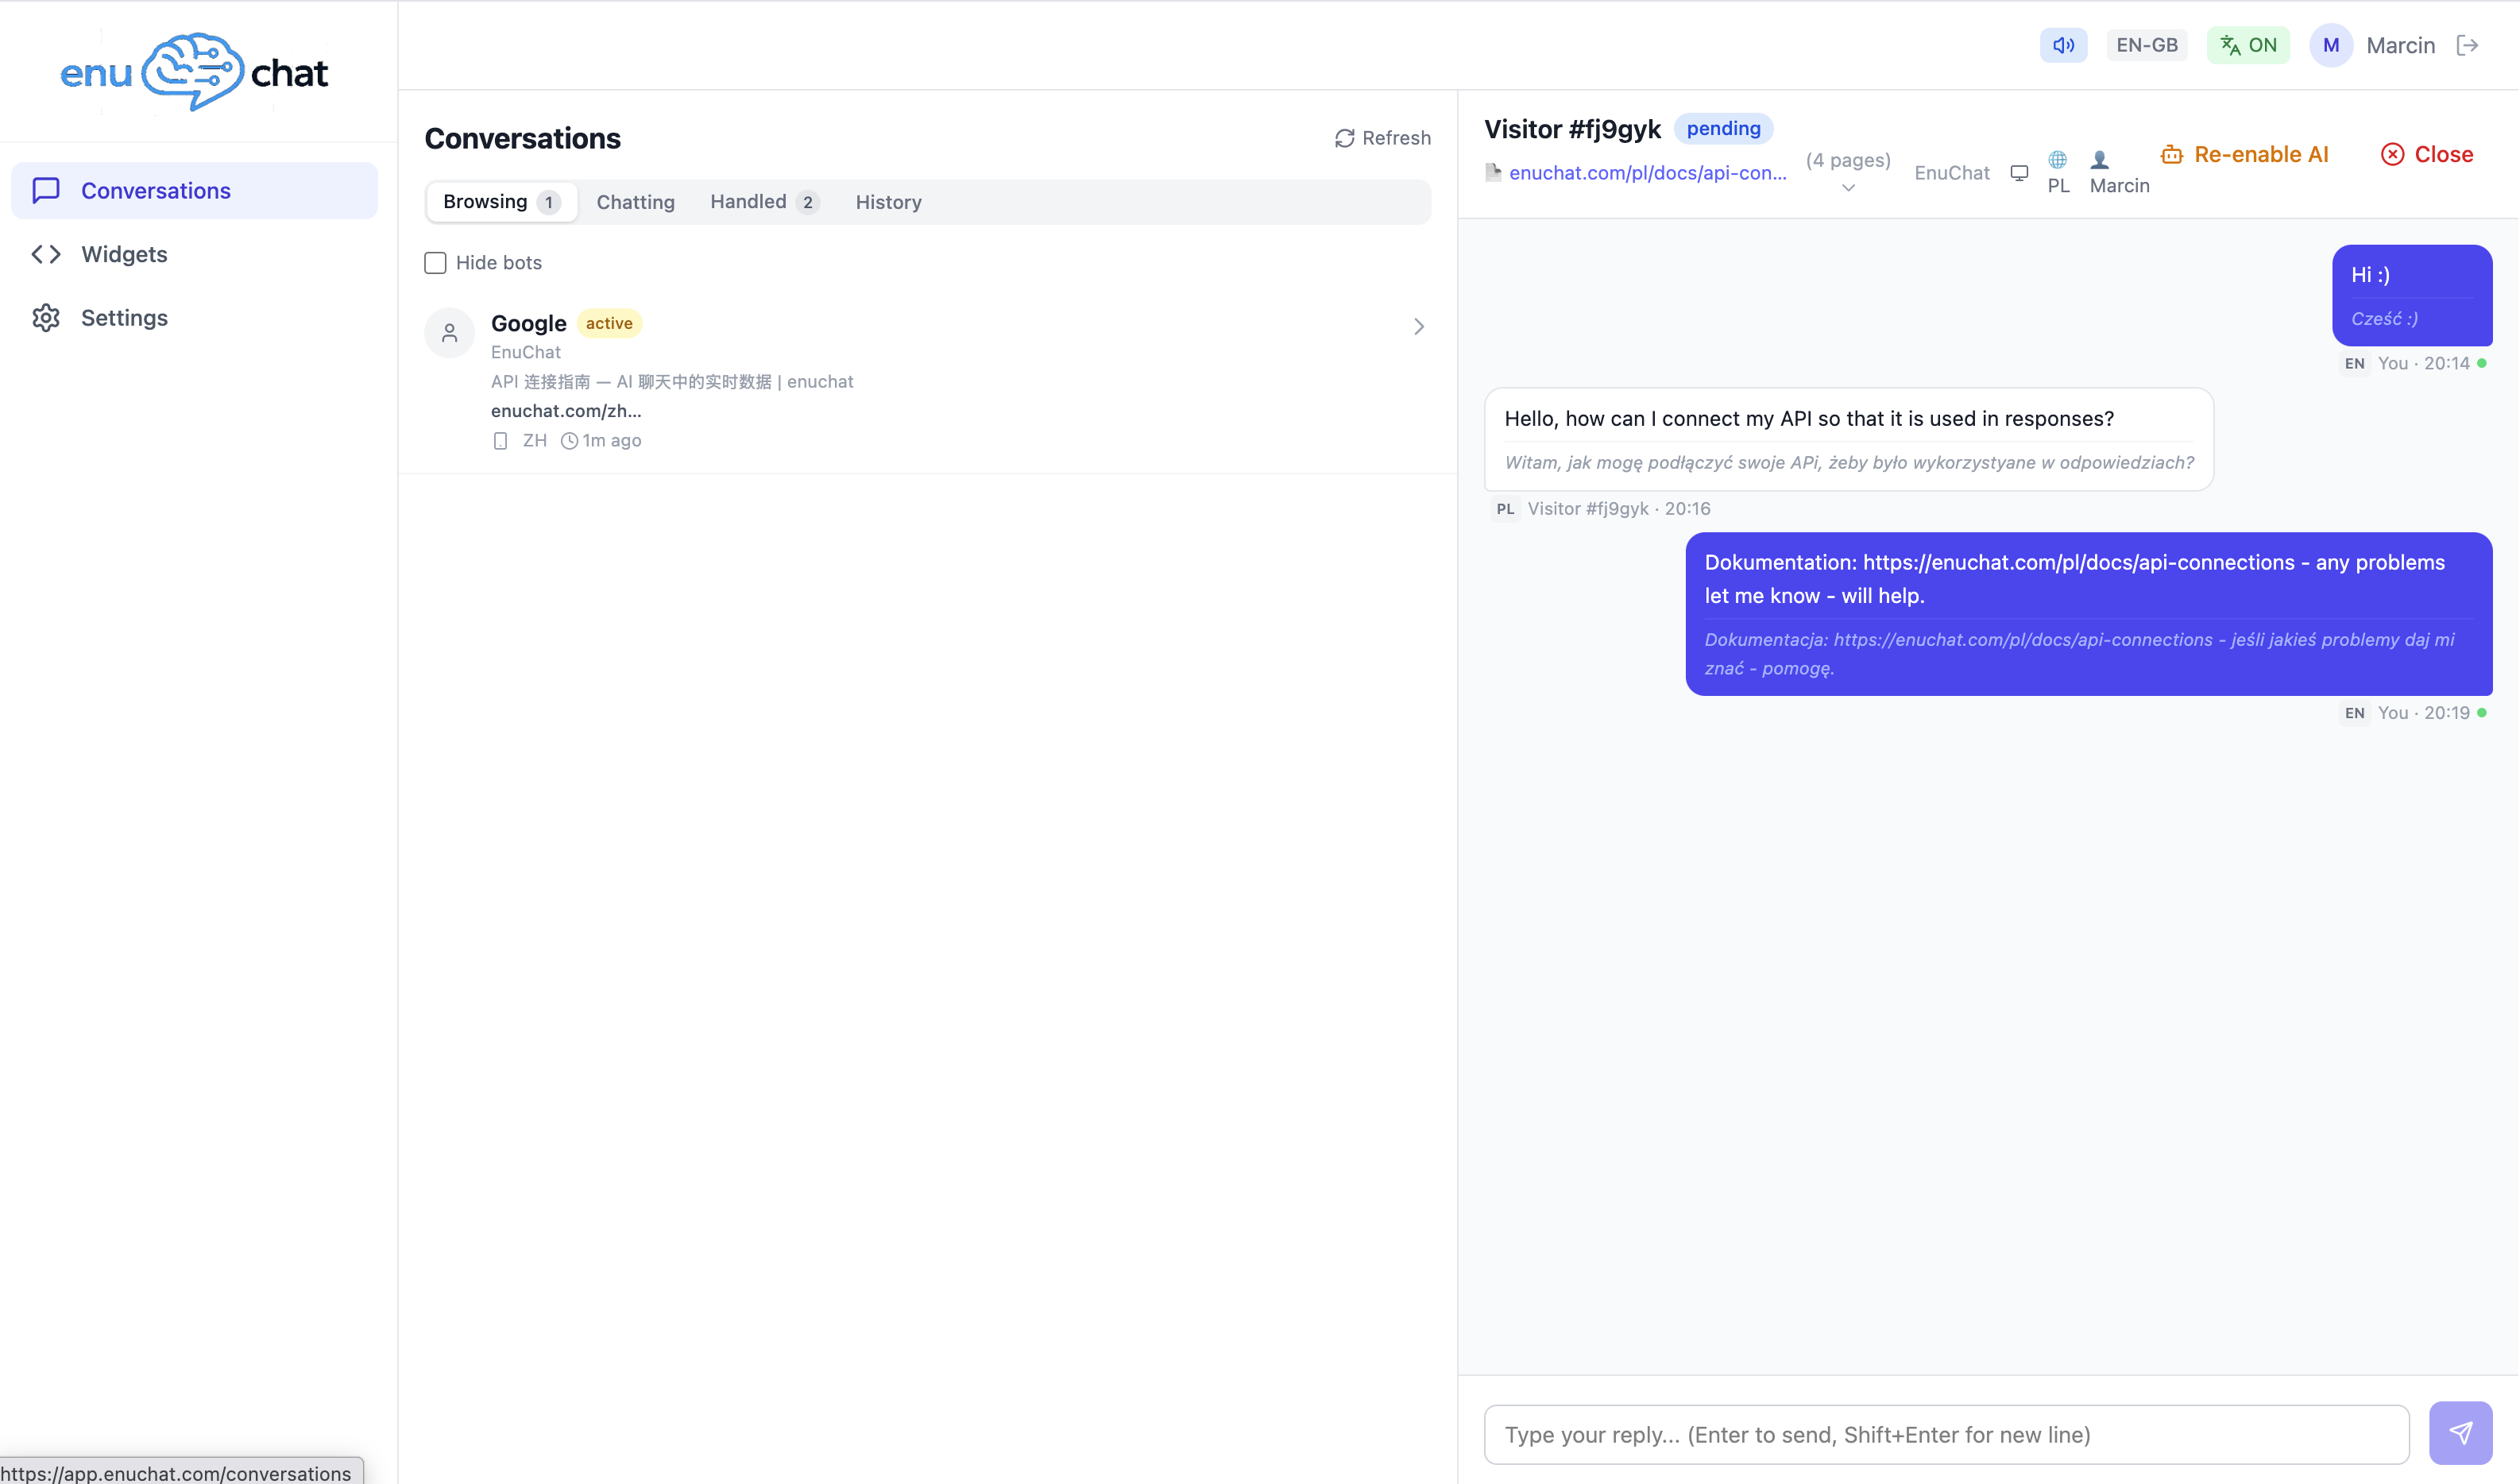Close the Visitor #fj9gyk conversation

[x=2427, y=154]
